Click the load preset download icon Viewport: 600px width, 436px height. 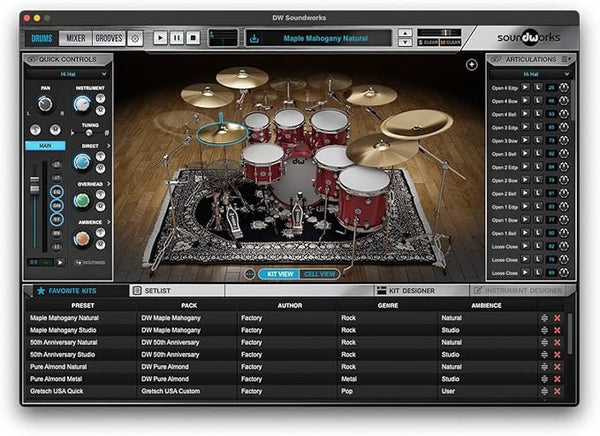coord(254,38)
